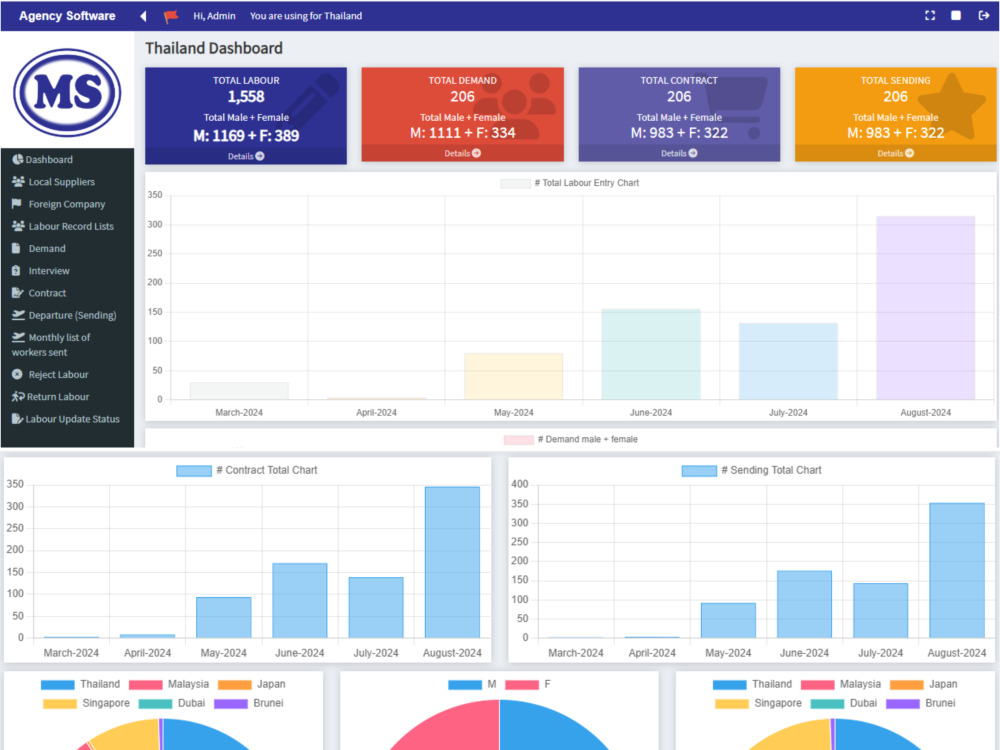Open the Dashboard menu item
The height and width of the screenshot is (750, 1000).
click(49, 159)
